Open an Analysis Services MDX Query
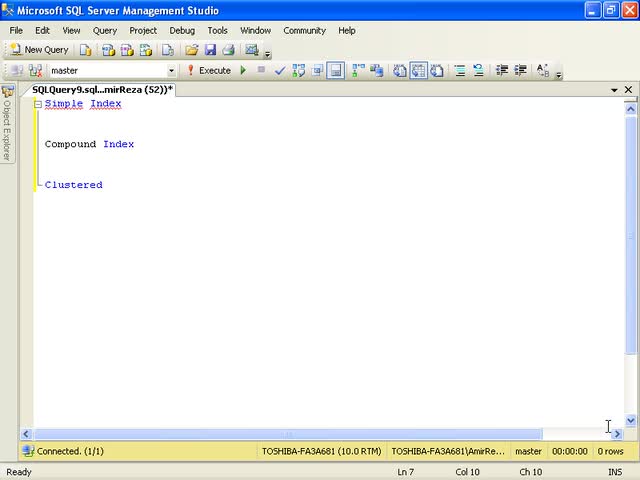Image resolution: width=640 pixels, height=480 pixels. 108,50
